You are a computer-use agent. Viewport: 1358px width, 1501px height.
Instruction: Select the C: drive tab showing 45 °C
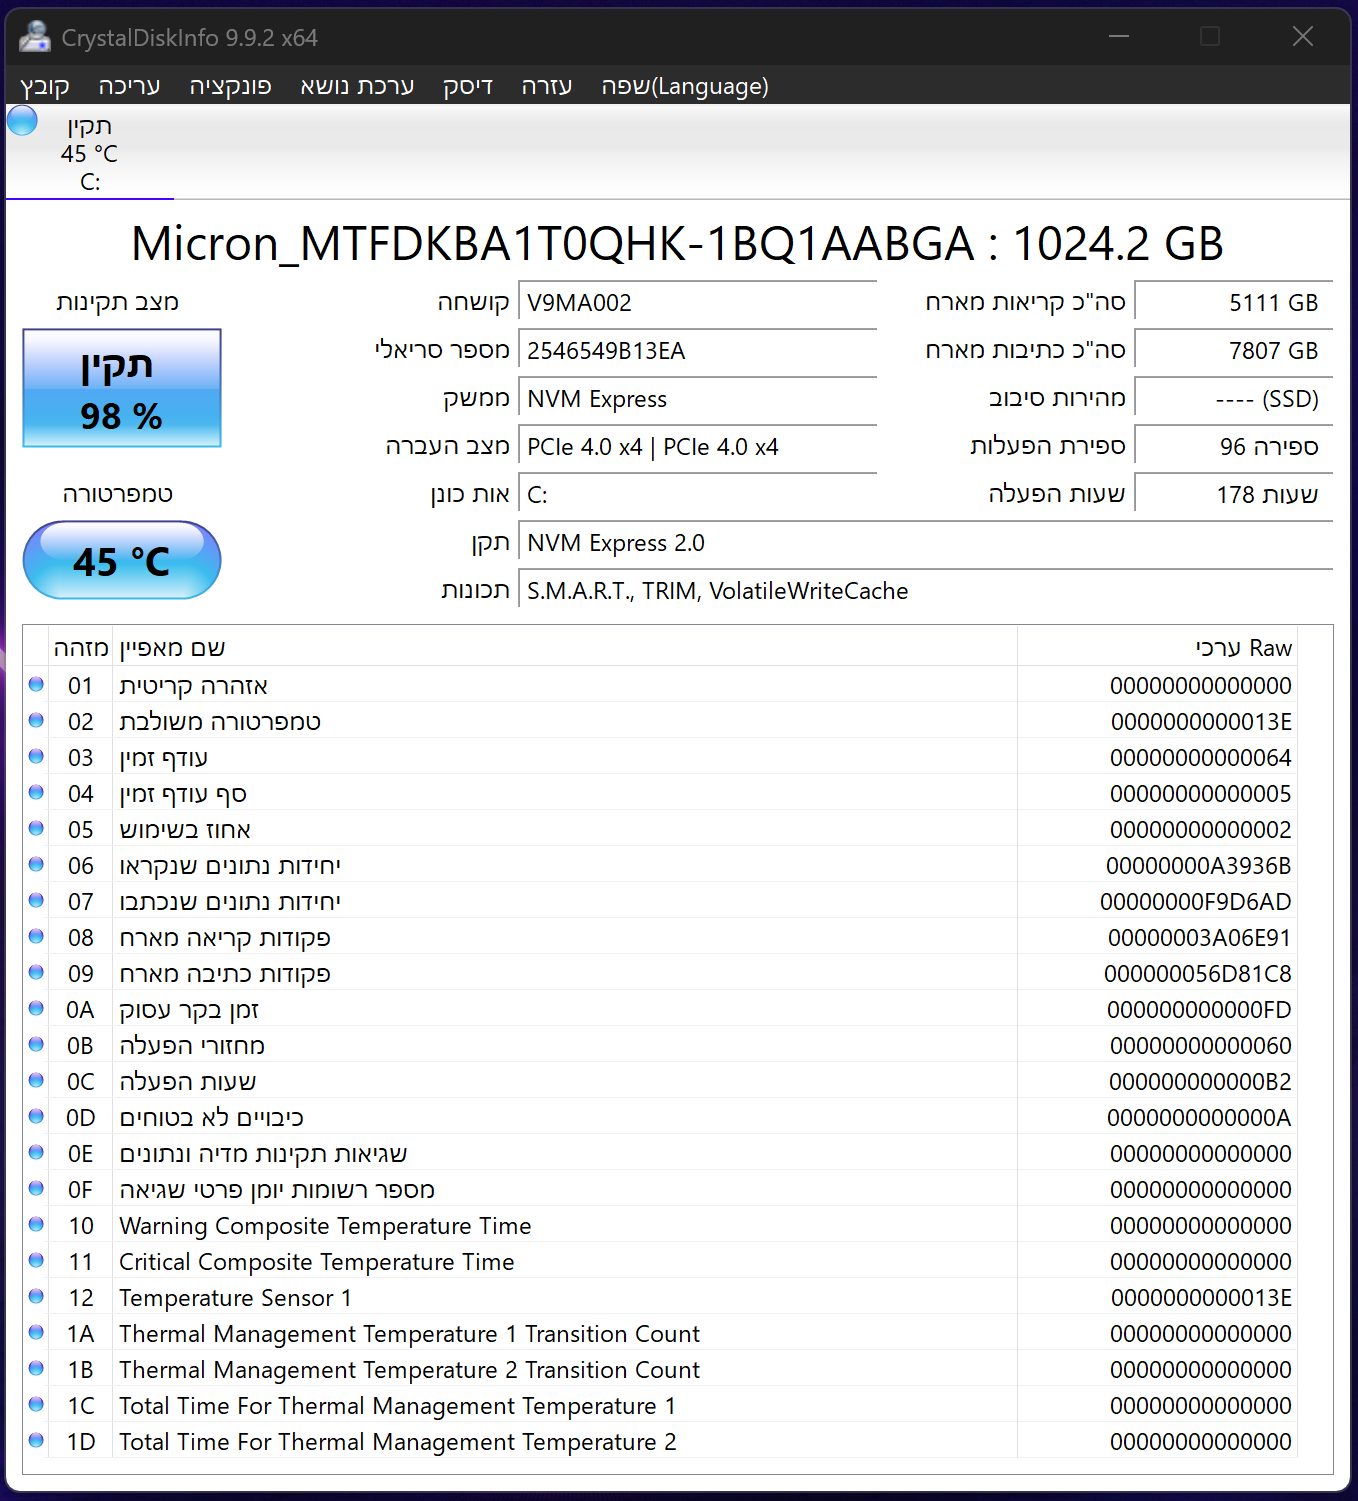90,153
